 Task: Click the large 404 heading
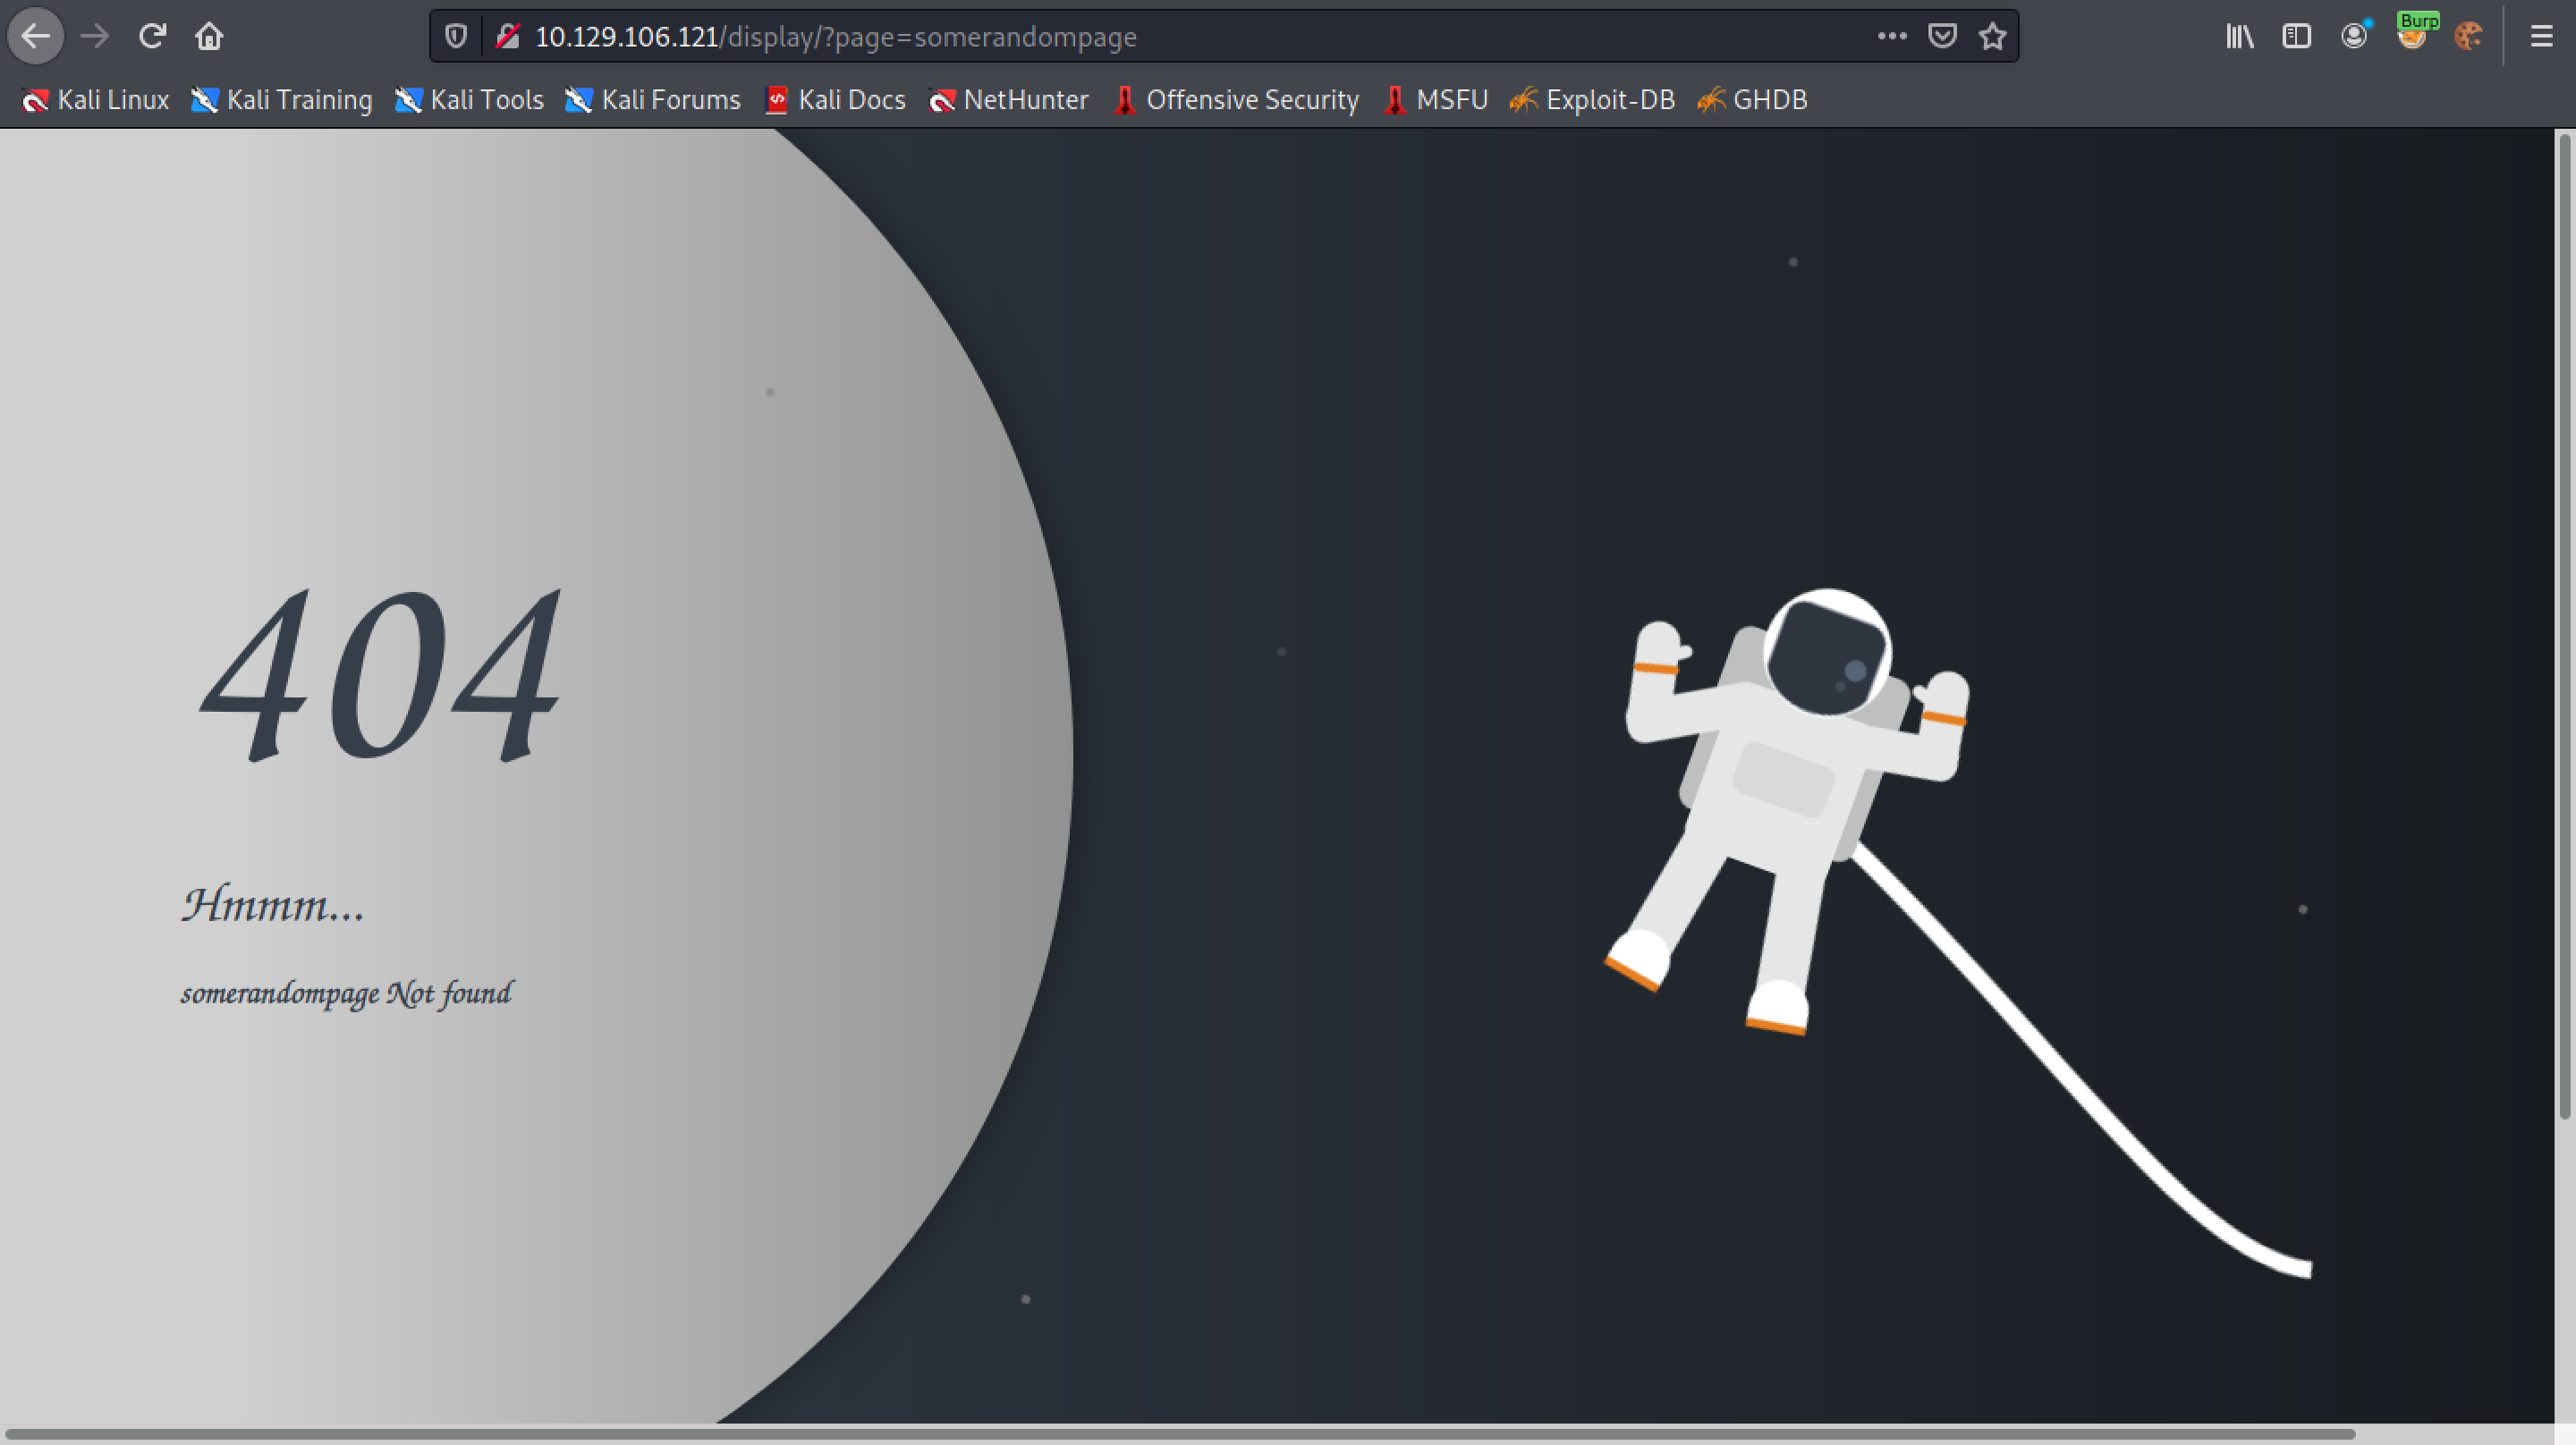tap(380, 674)
